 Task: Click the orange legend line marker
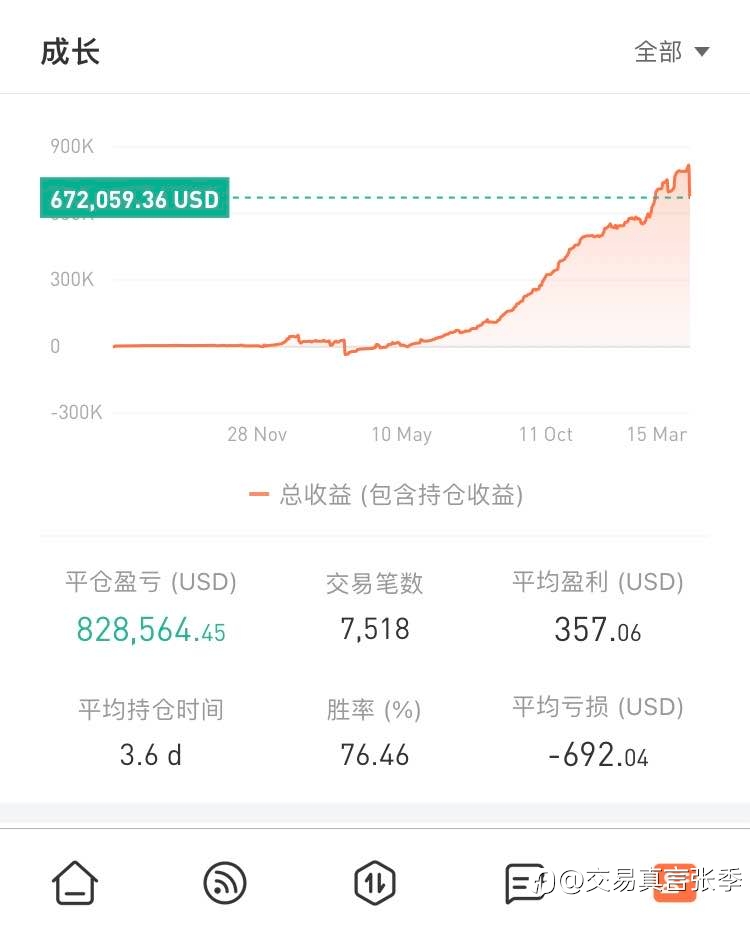(x=260, y=494)
